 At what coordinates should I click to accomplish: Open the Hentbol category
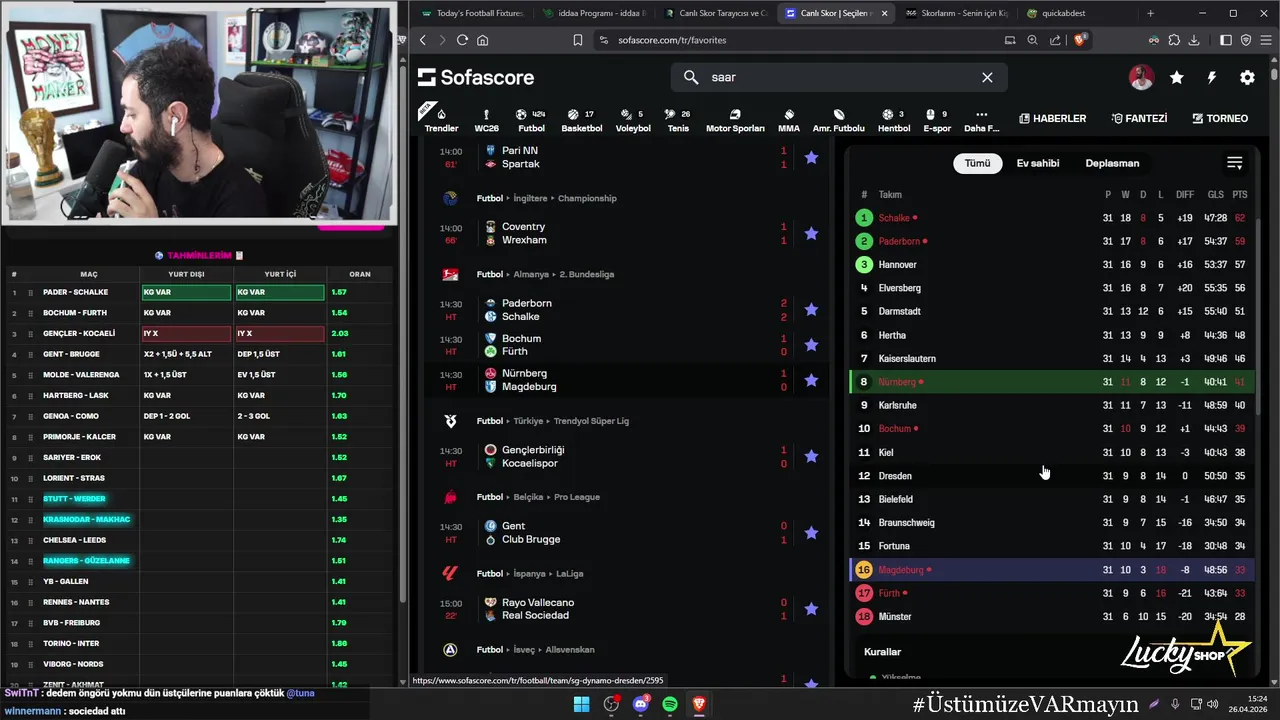(x=894, y=120)
